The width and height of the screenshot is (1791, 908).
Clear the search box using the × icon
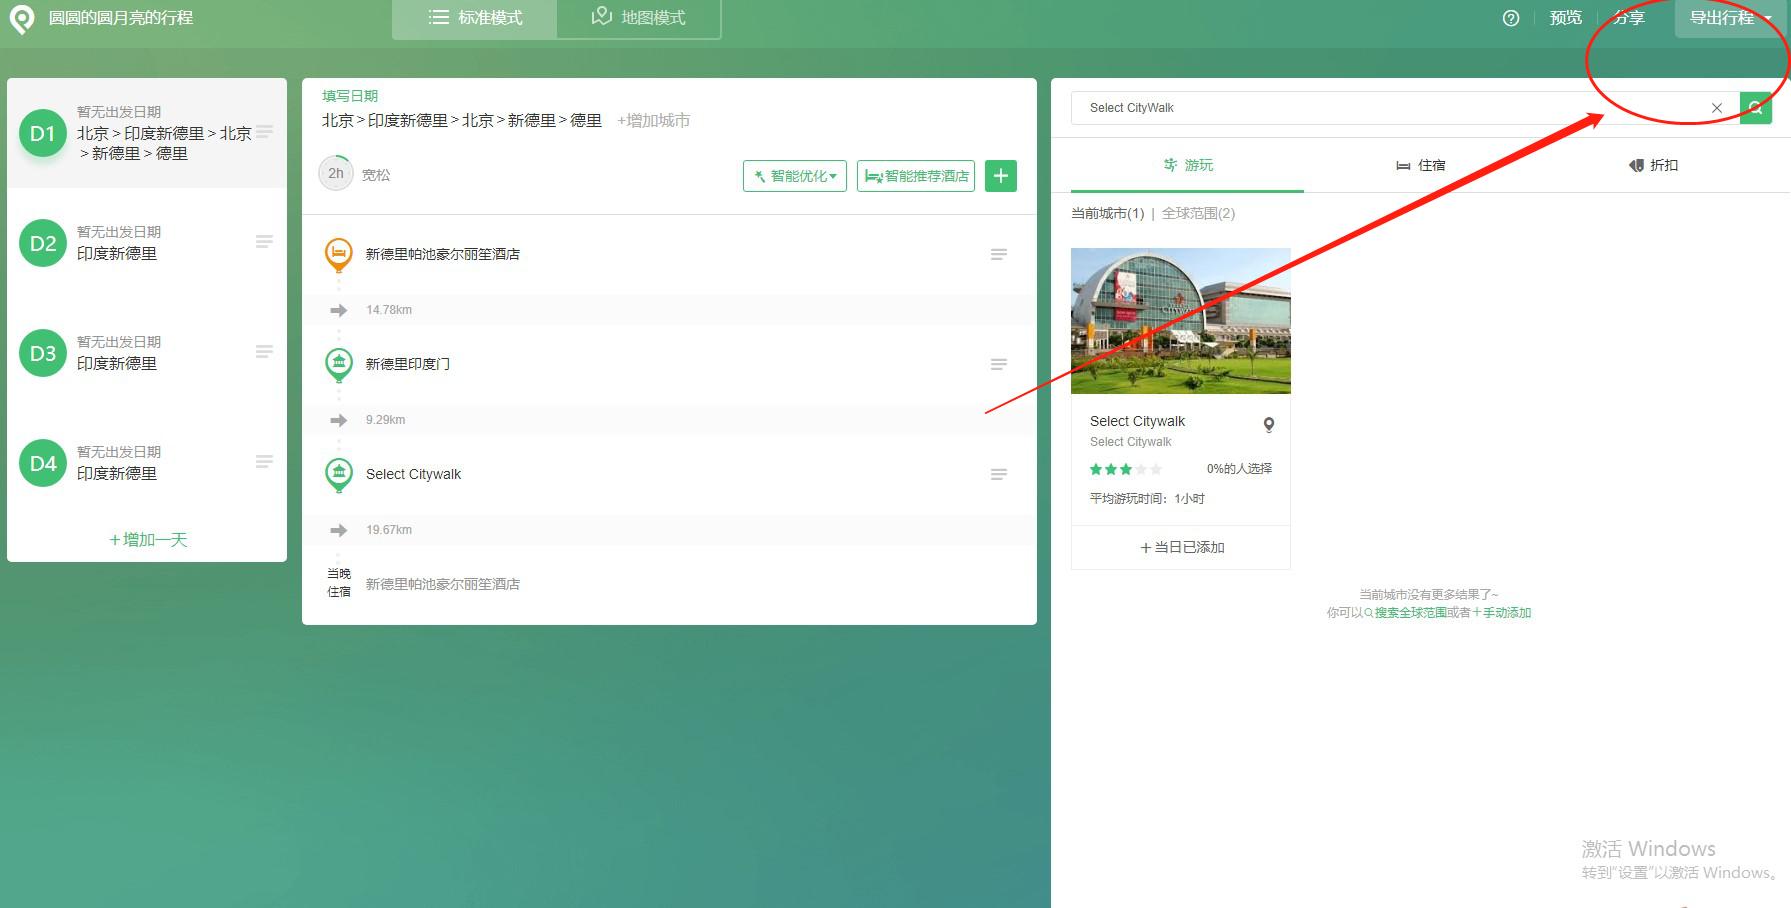[x=1716, y=107]
